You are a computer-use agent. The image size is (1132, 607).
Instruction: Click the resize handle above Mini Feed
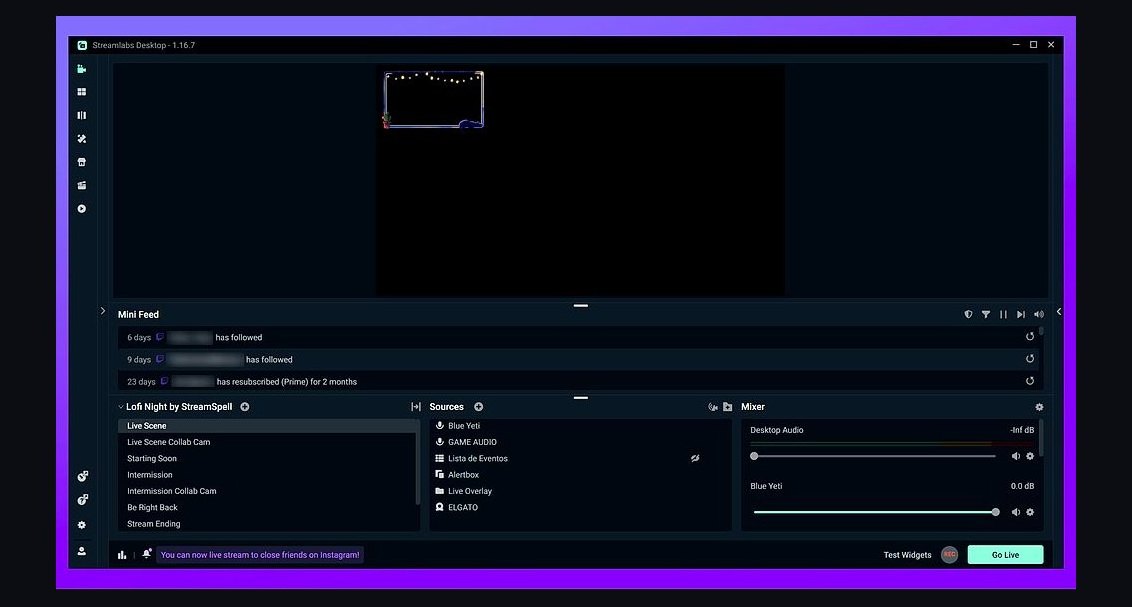[580, 305]
